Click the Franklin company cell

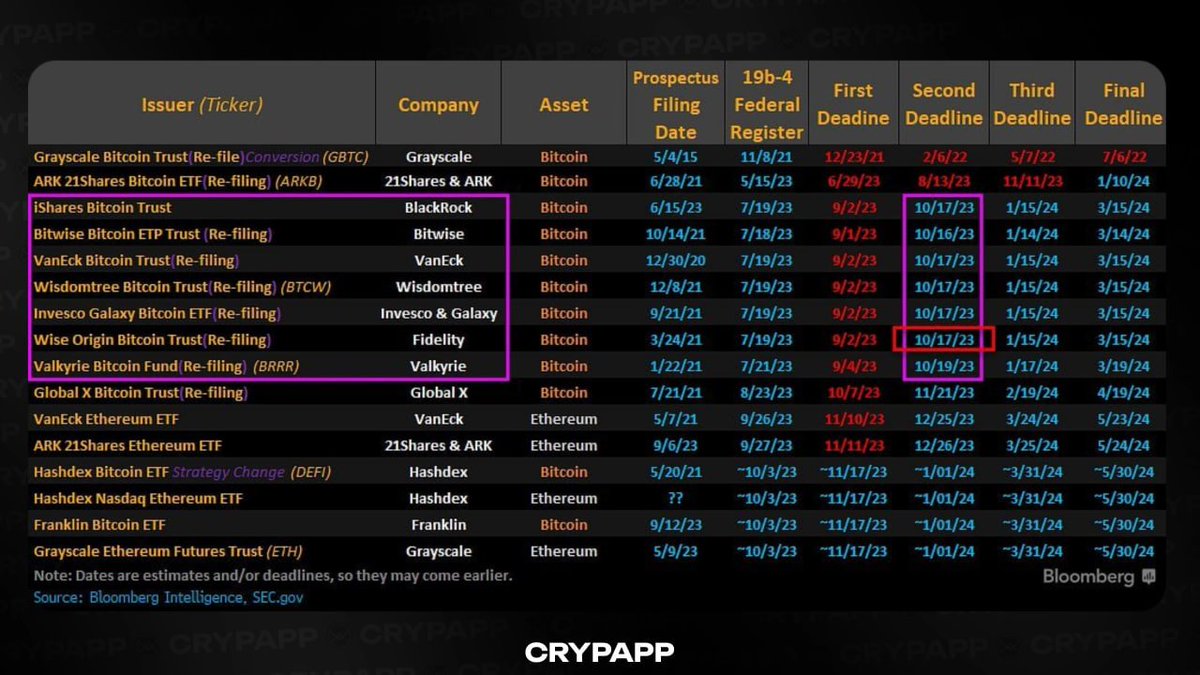point(438,525)
